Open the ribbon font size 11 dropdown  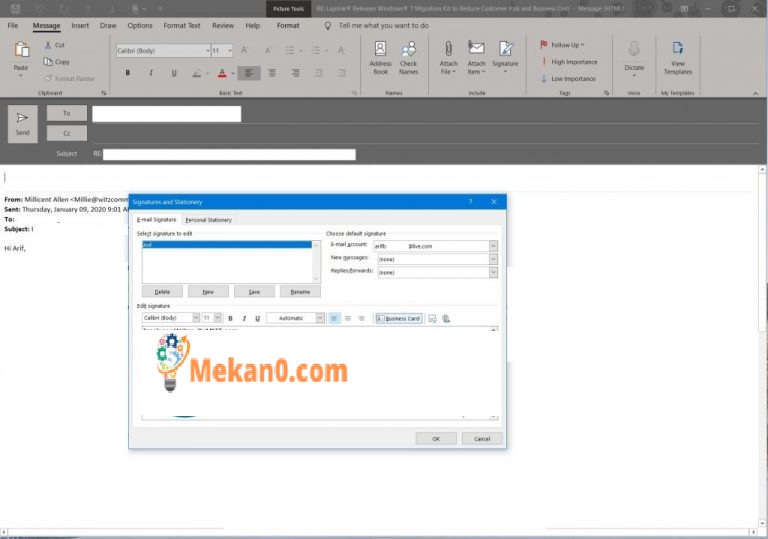[229, 50]
